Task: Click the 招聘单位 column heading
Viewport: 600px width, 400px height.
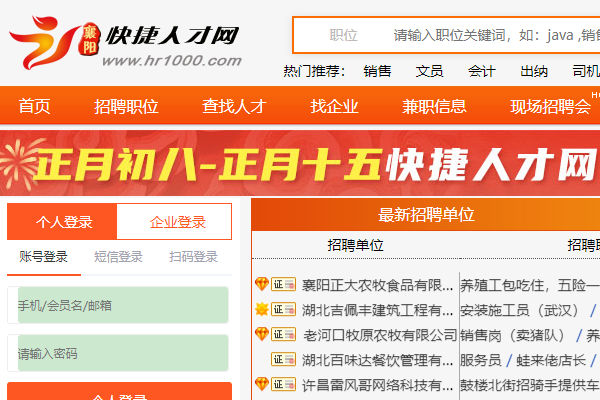Action: 355,245
